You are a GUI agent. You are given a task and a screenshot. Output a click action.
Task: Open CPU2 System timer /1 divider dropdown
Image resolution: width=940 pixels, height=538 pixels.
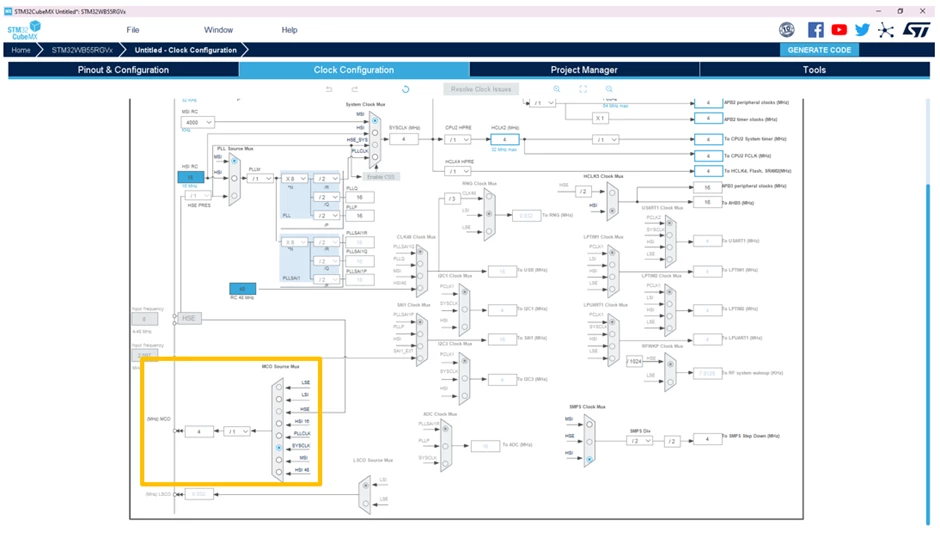coord(605,139)
